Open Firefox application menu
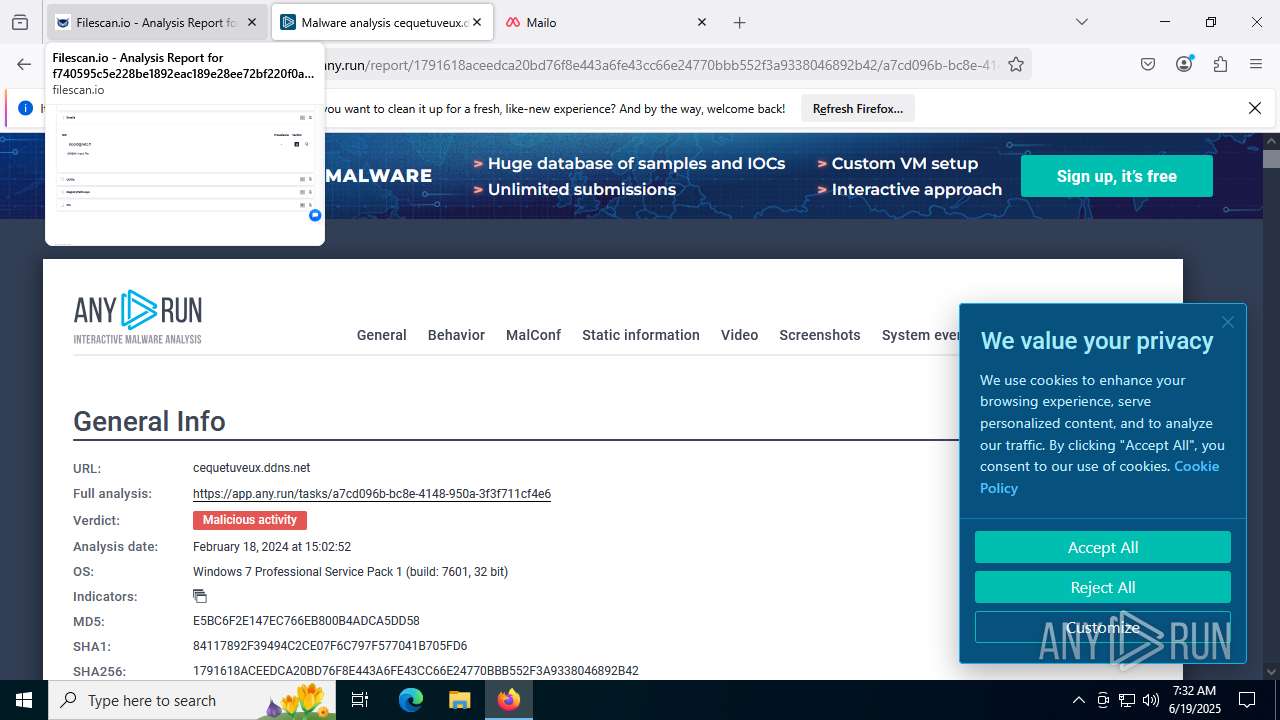The width and height of the screenshot is (1280, 720). pos(1256,64)
